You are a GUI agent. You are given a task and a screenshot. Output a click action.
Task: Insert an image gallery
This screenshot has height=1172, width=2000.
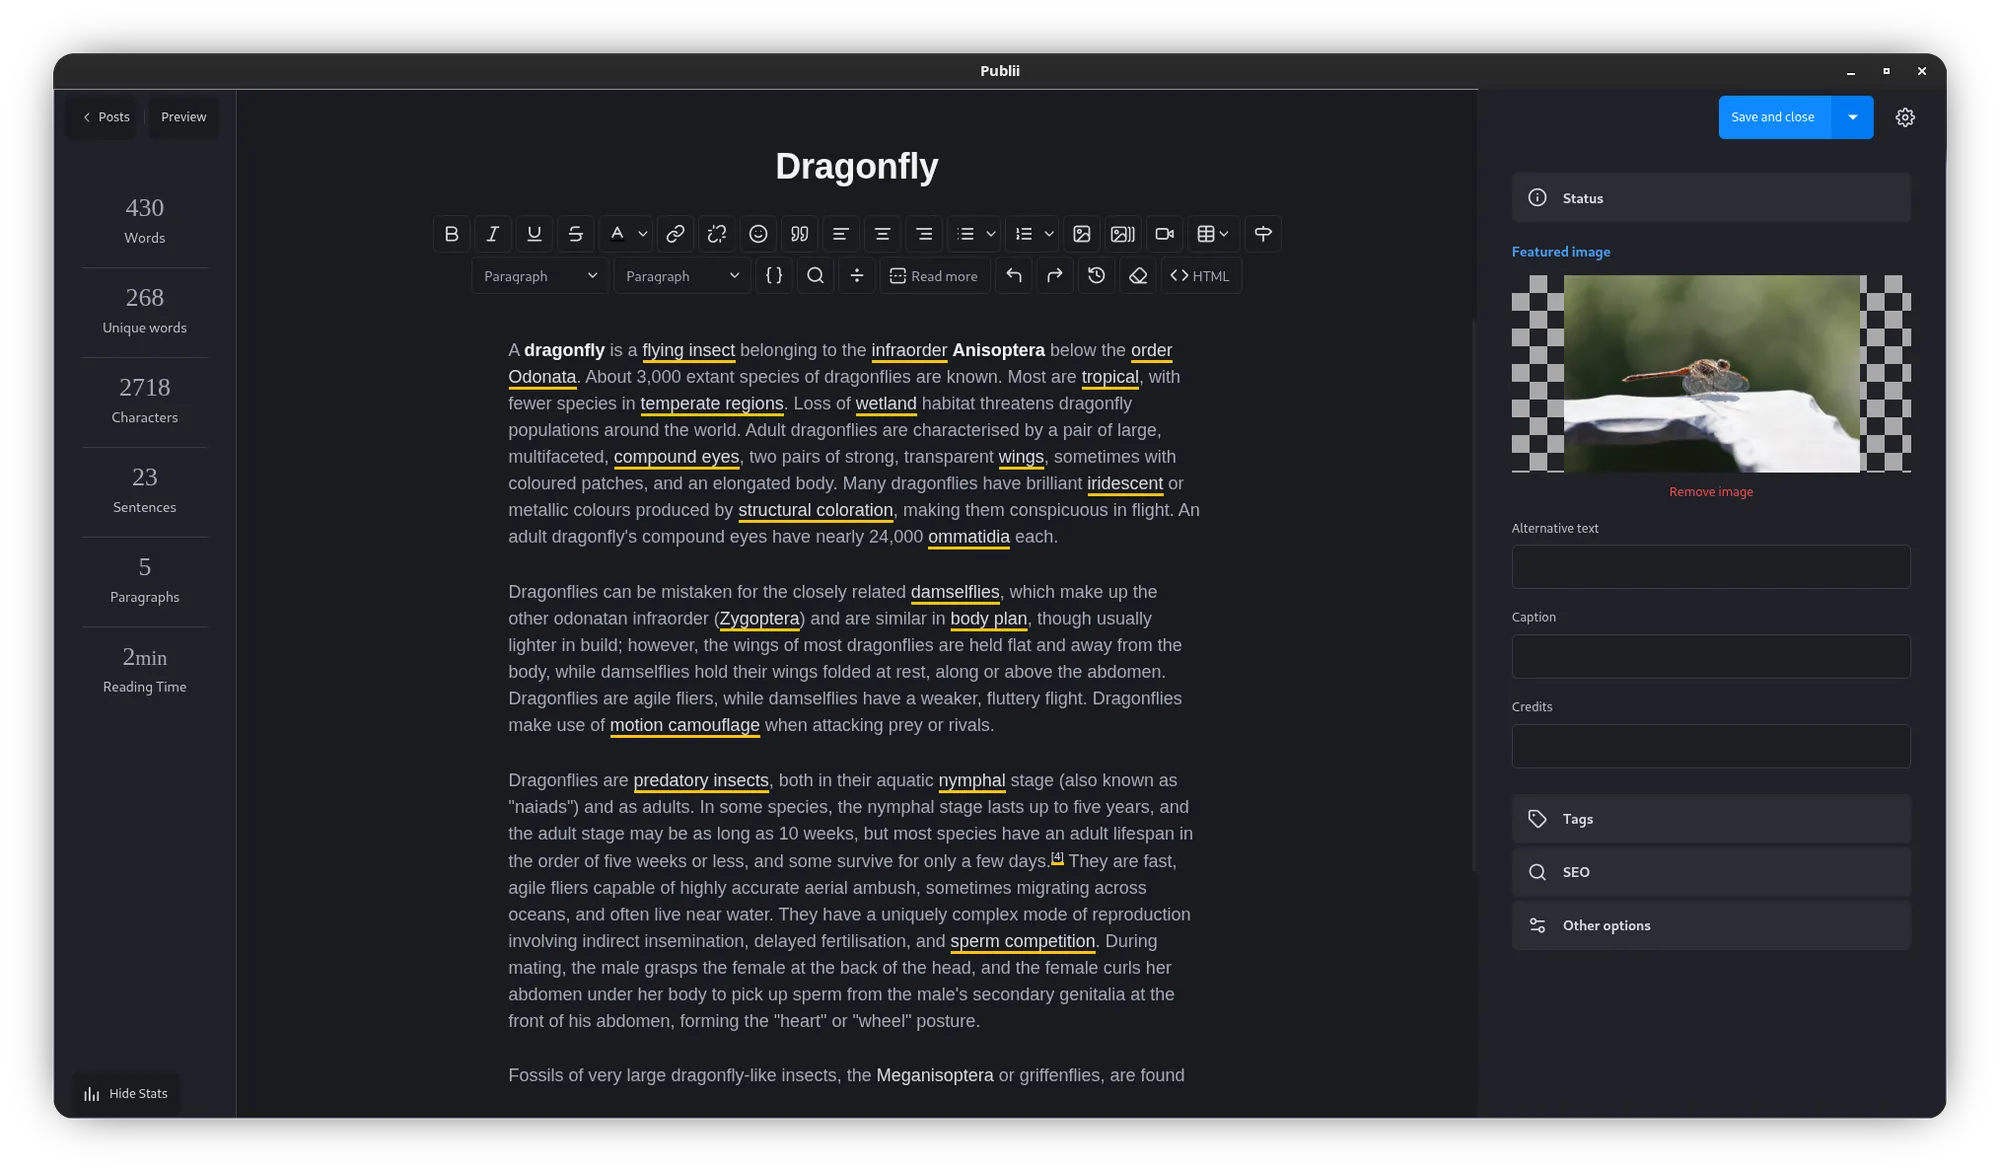coord(1123,234)
